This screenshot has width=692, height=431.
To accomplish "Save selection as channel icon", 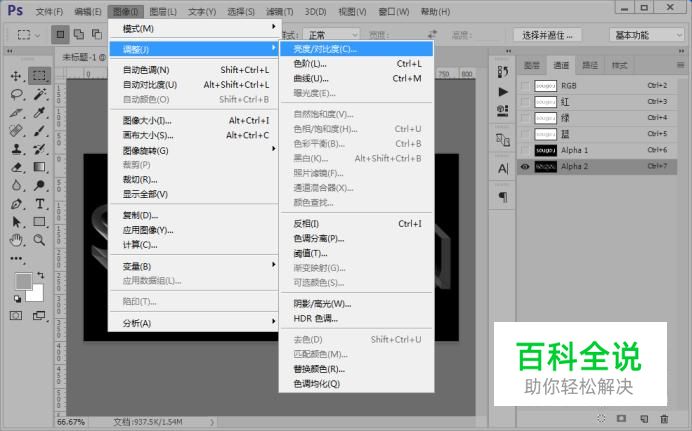I will click(621, 419).
